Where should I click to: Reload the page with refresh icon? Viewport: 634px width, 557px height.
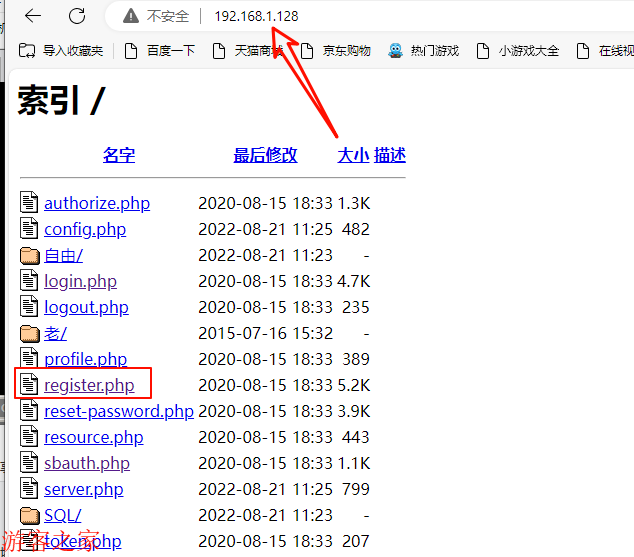point(77,16)
